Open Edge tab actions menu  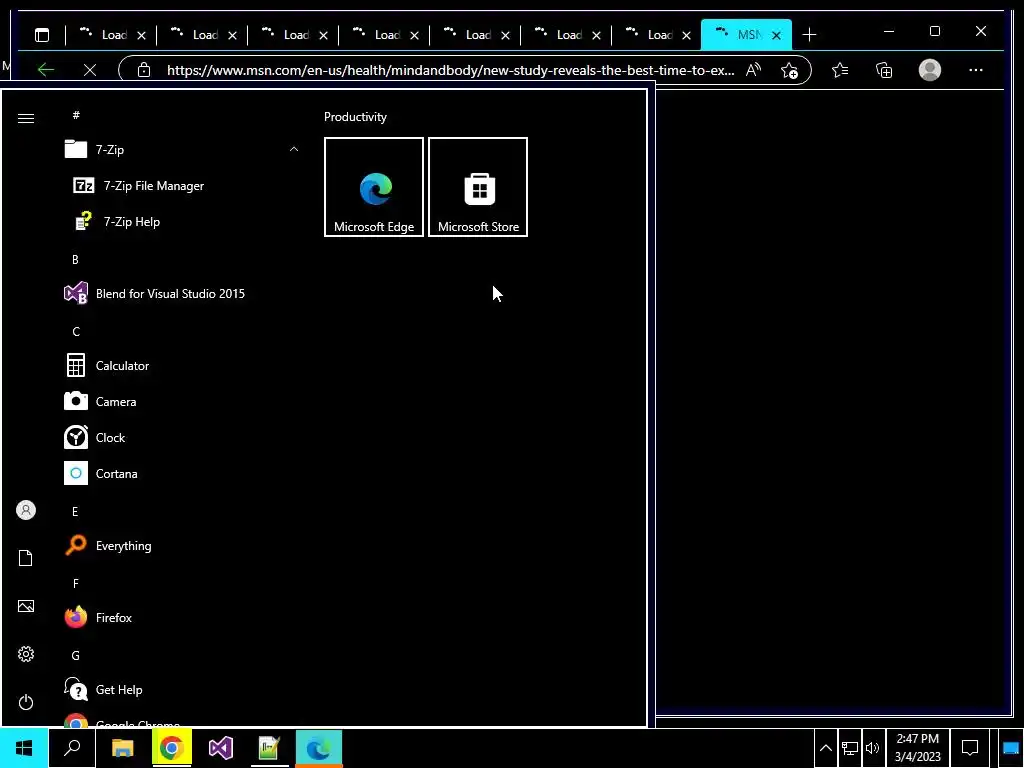[42, 35]
